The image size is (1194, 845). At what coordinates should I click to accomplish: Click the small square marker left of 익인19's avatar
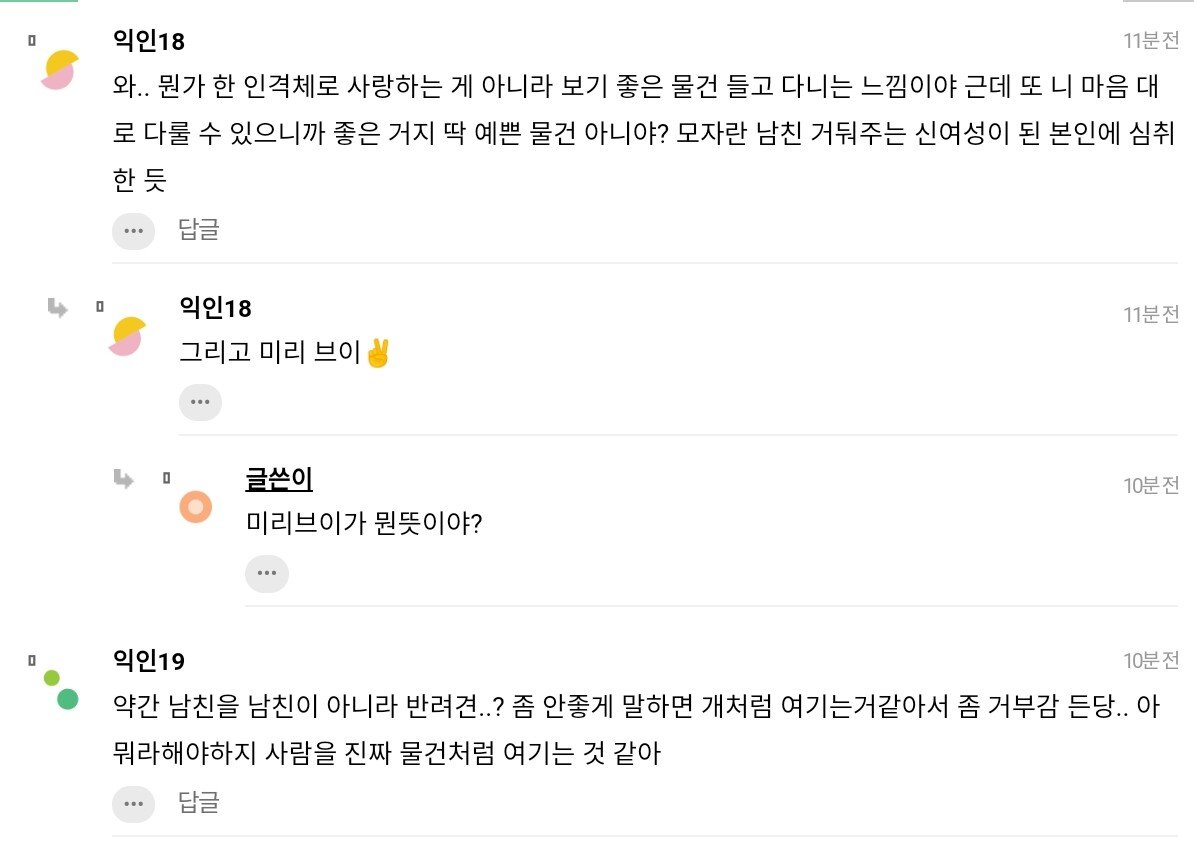pyautogui.click(x=32, y=661)
